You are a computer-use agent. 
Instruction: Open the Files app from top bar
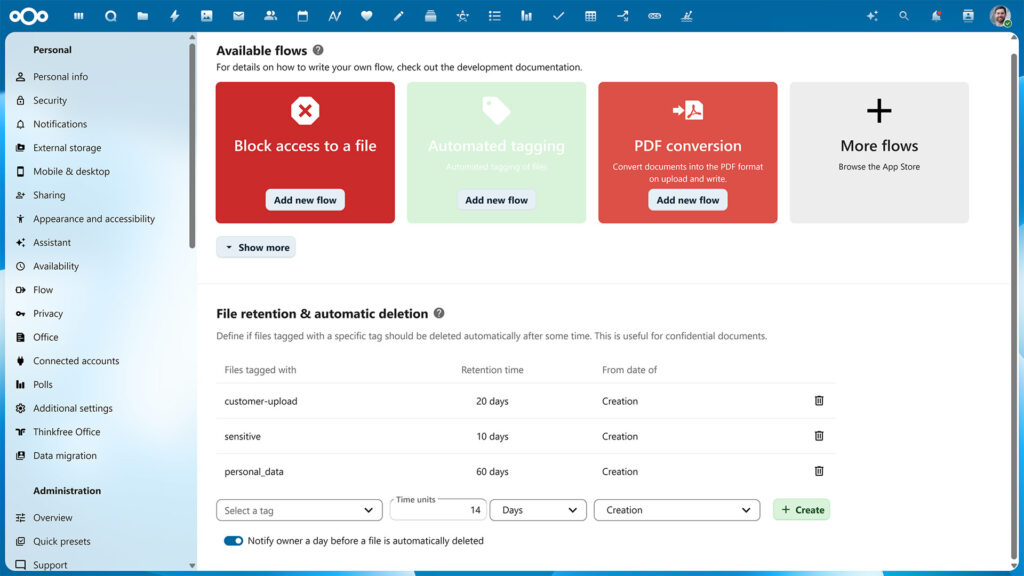click(x=142, y=15)
